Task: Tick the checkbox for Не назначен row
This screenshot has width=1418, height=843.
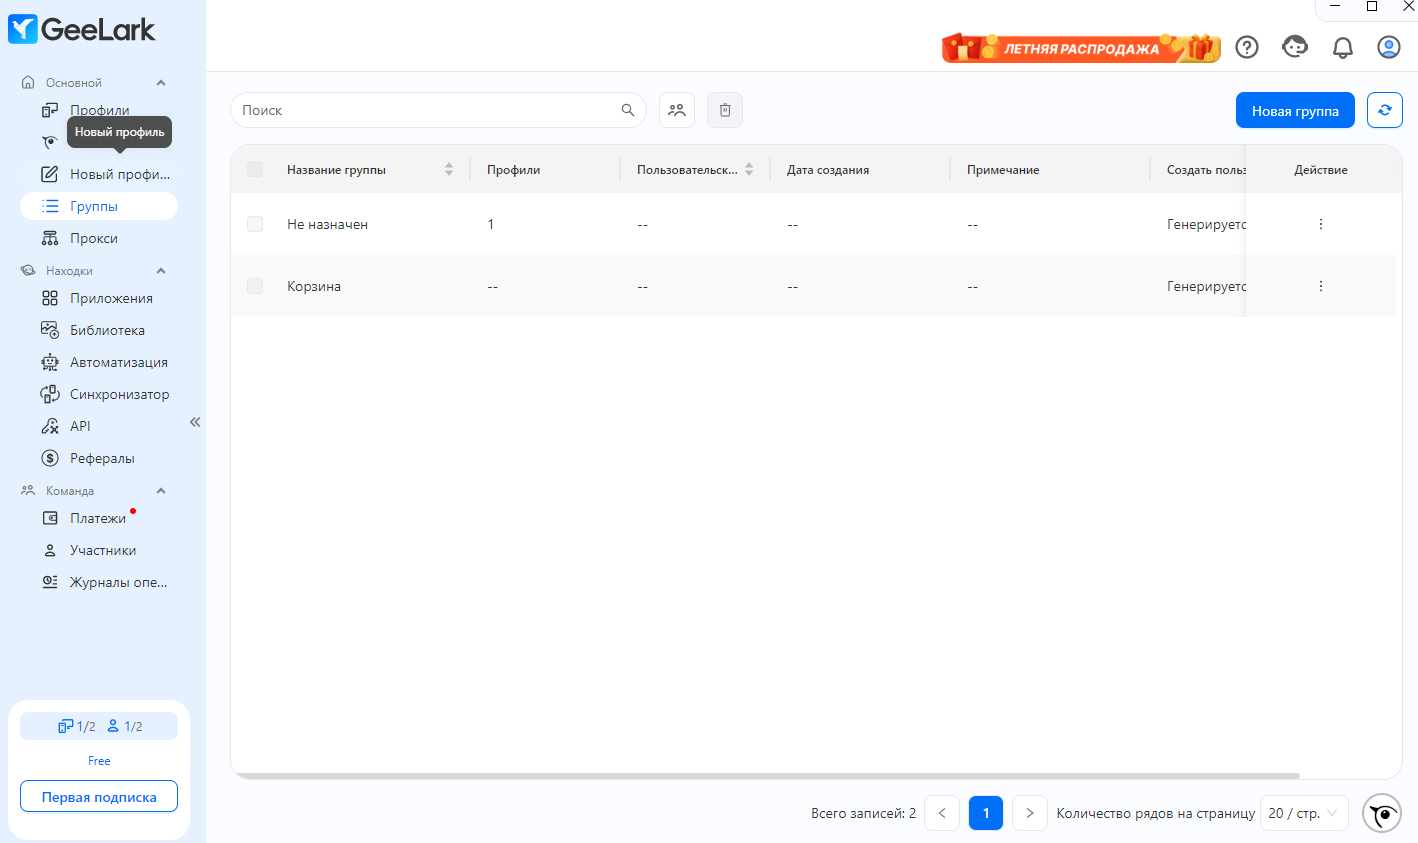Action: click(x=255, y=224)
